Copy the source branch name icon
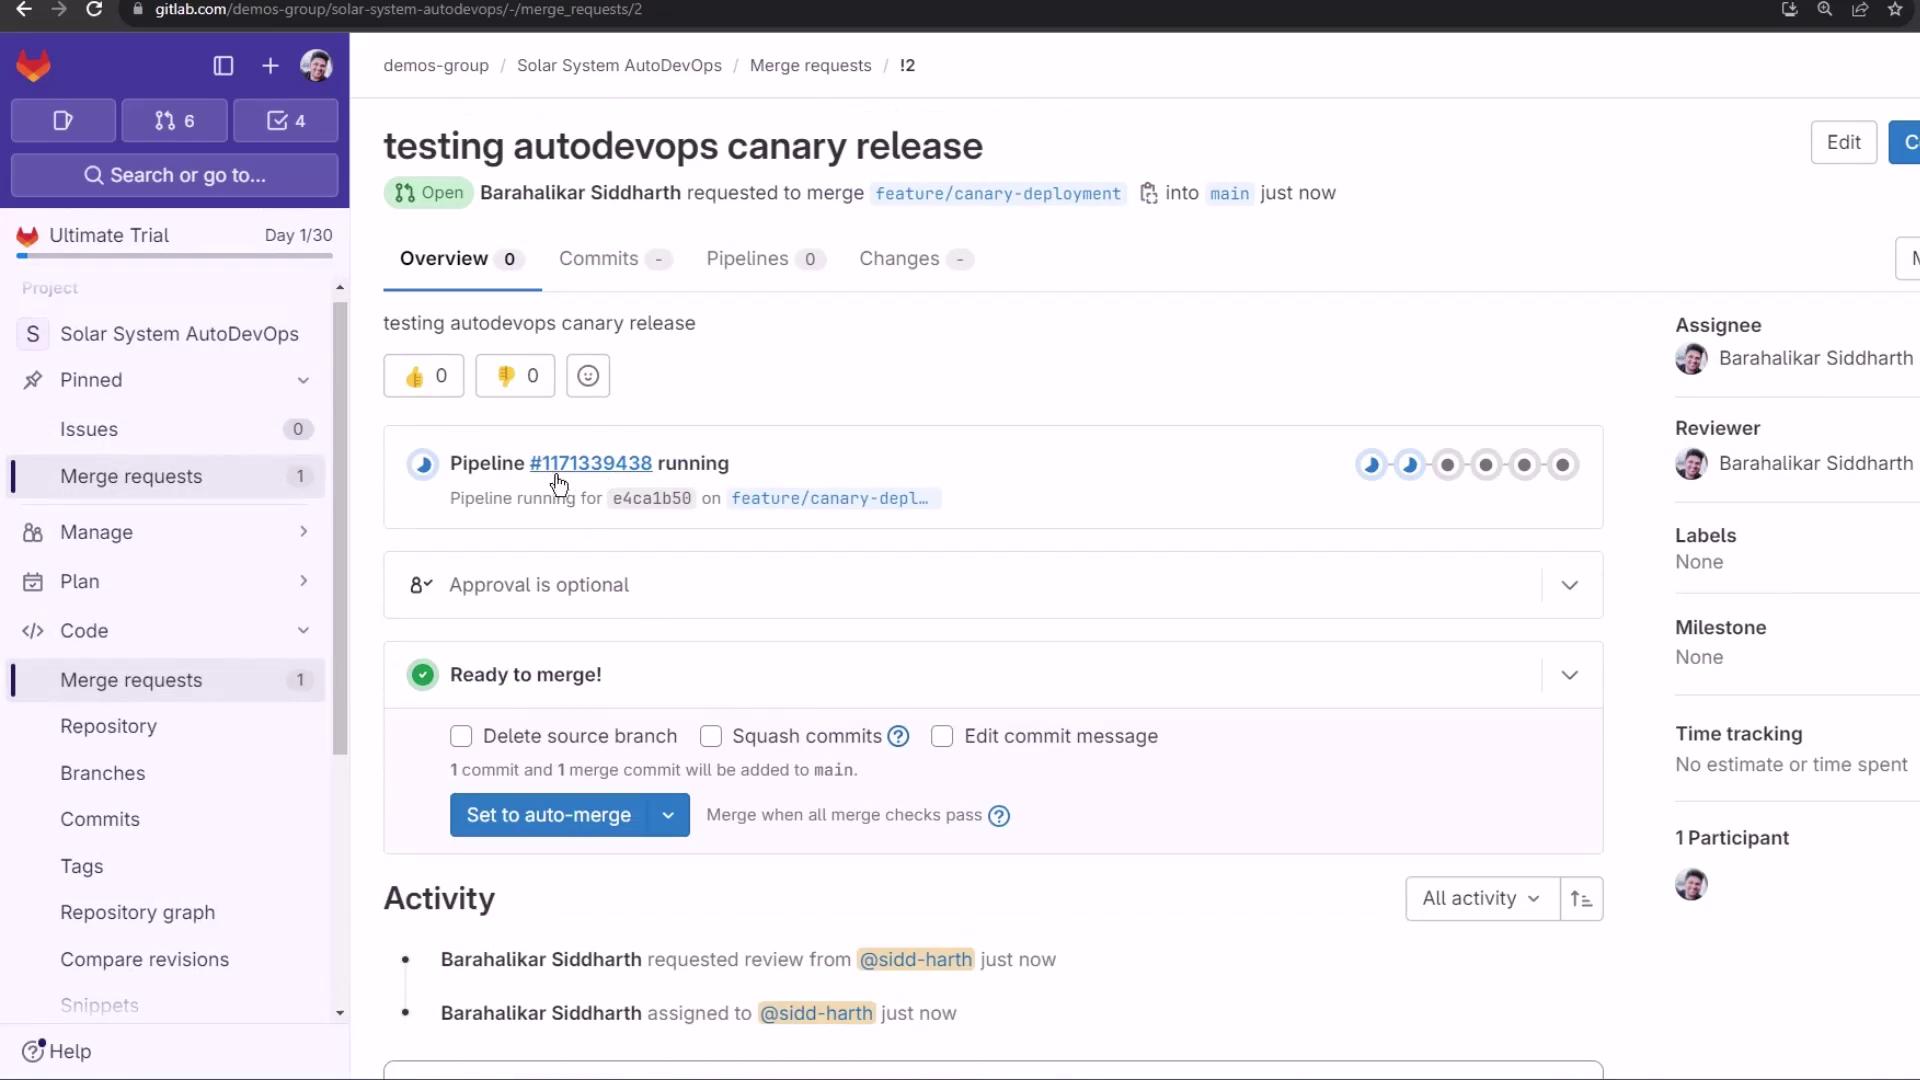The height and width of the screenshot is (1080, 1920). (x=1148, y=193)
